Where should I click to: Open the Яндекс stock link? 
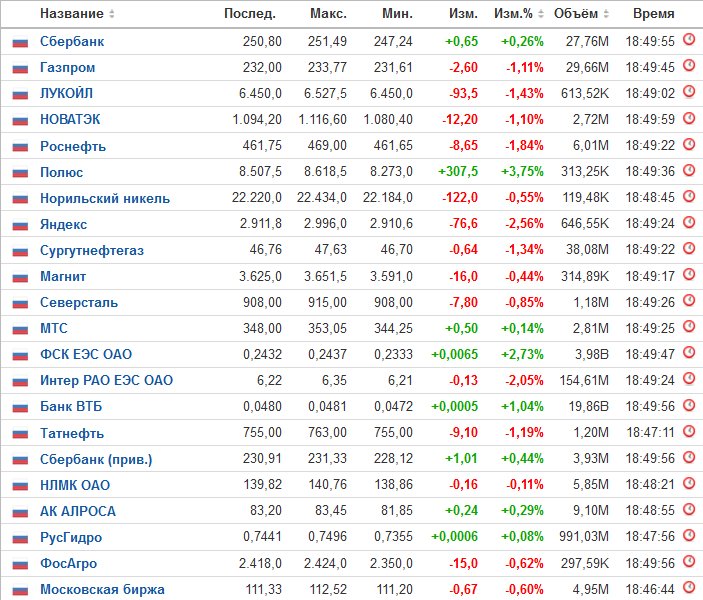(x=64, y=224)
